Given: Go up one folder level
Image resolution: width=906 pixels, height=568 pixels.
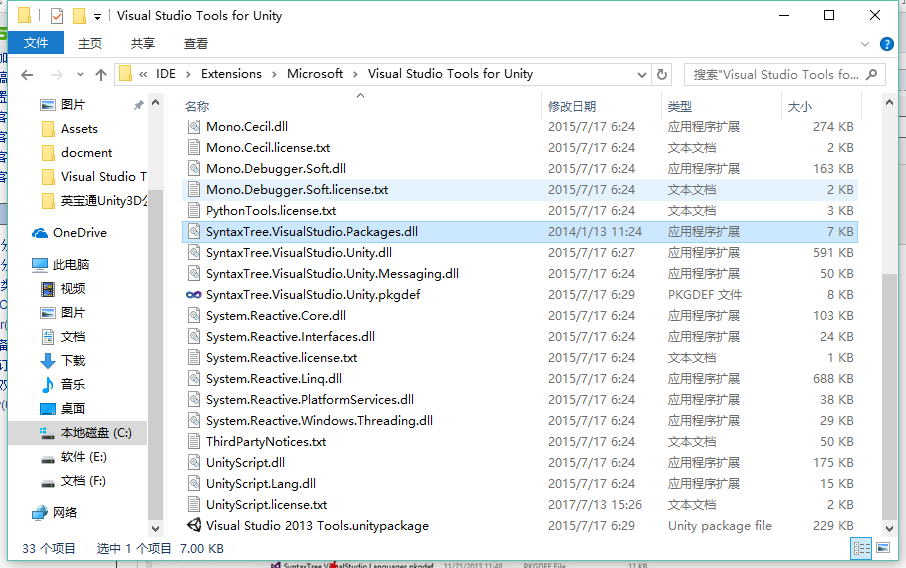Looking at the screenshot, I should tap(101, 75).
